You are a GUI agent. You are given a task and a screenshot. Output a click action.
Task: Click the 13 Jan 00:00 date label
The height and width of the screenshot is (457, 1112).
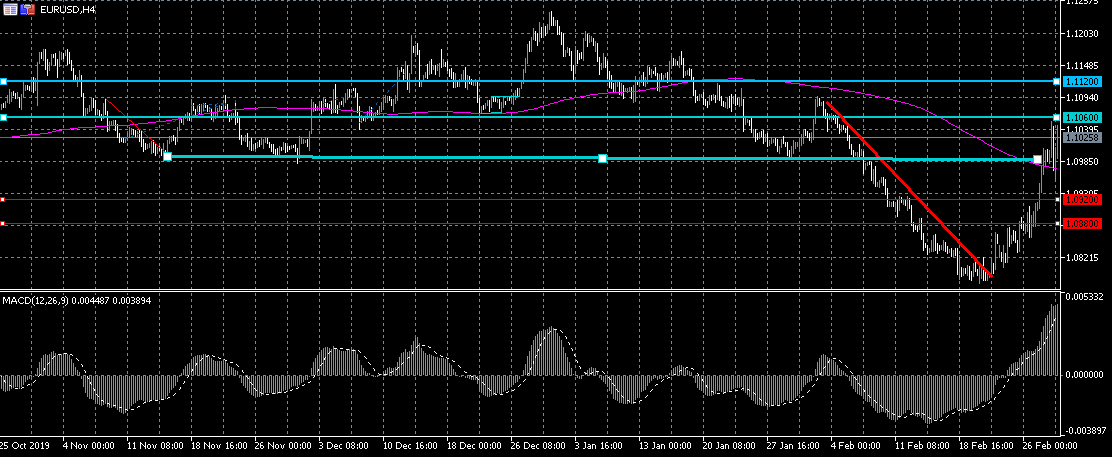tap(666, 447)
